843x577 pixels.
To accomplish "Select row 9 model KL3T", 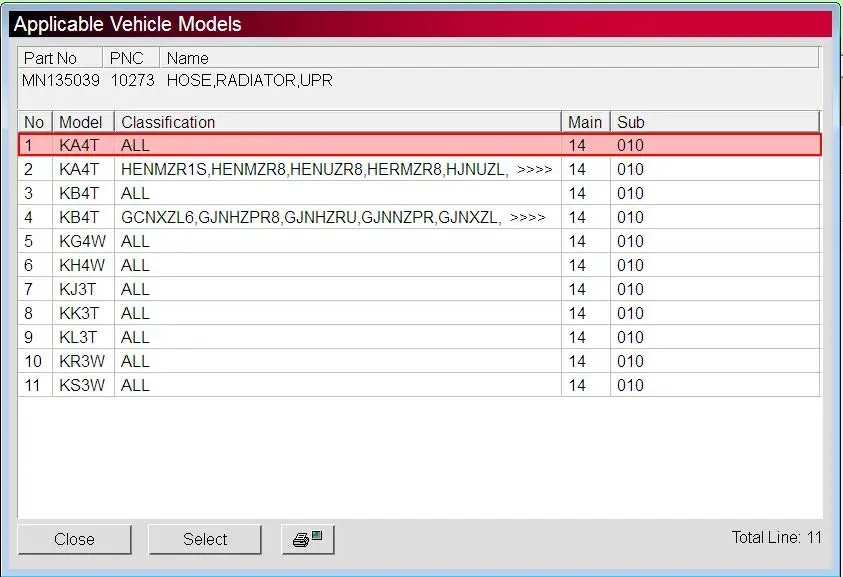I will pos(78,337).
